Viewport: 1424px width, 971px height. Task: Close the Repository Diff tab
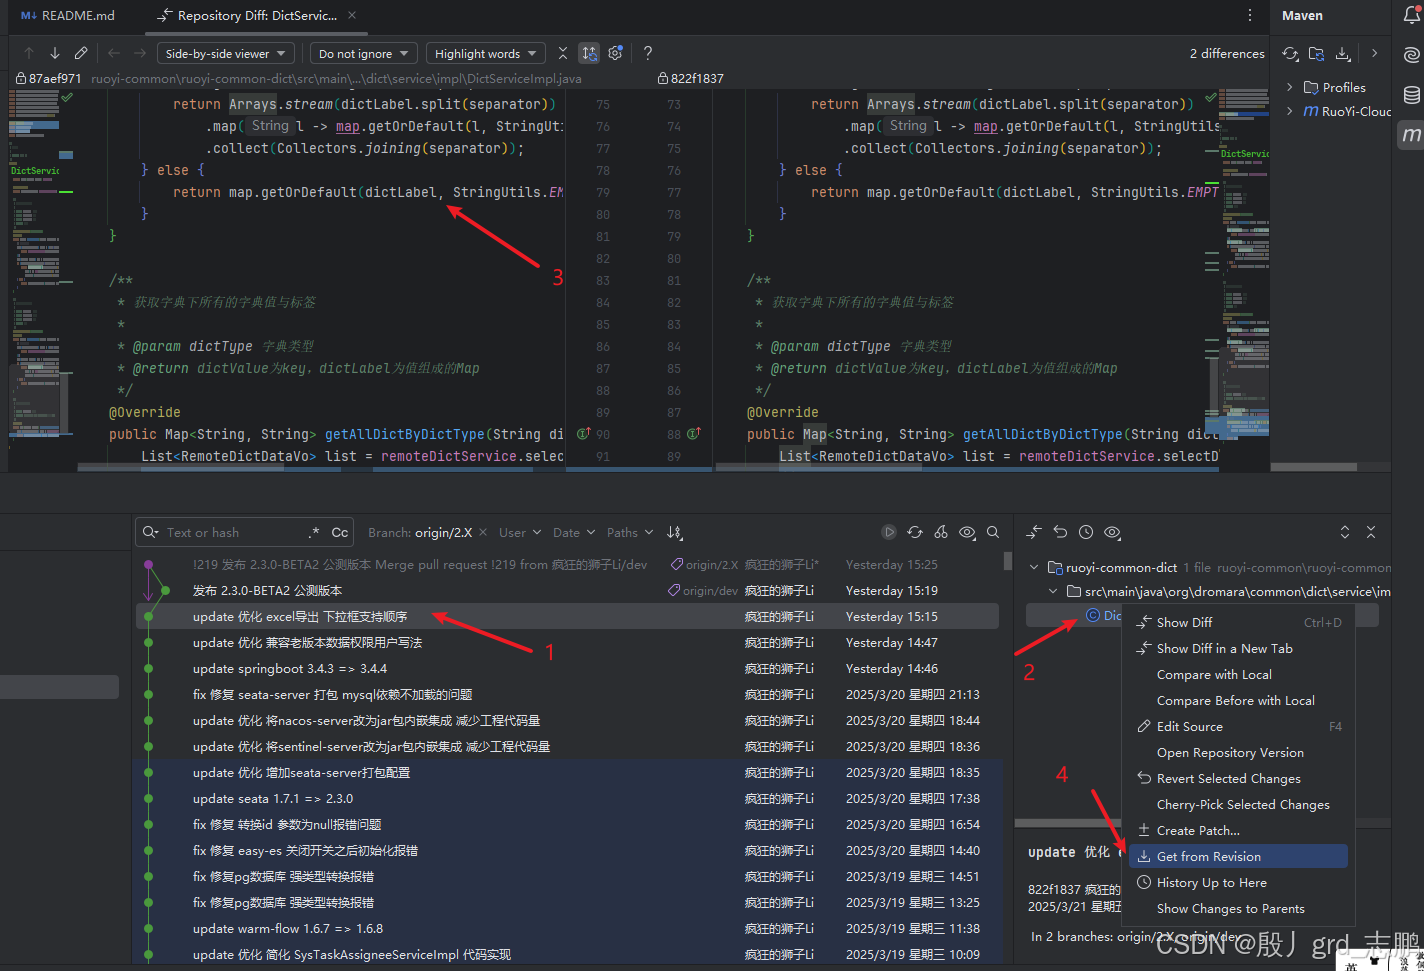click(352, 15)
